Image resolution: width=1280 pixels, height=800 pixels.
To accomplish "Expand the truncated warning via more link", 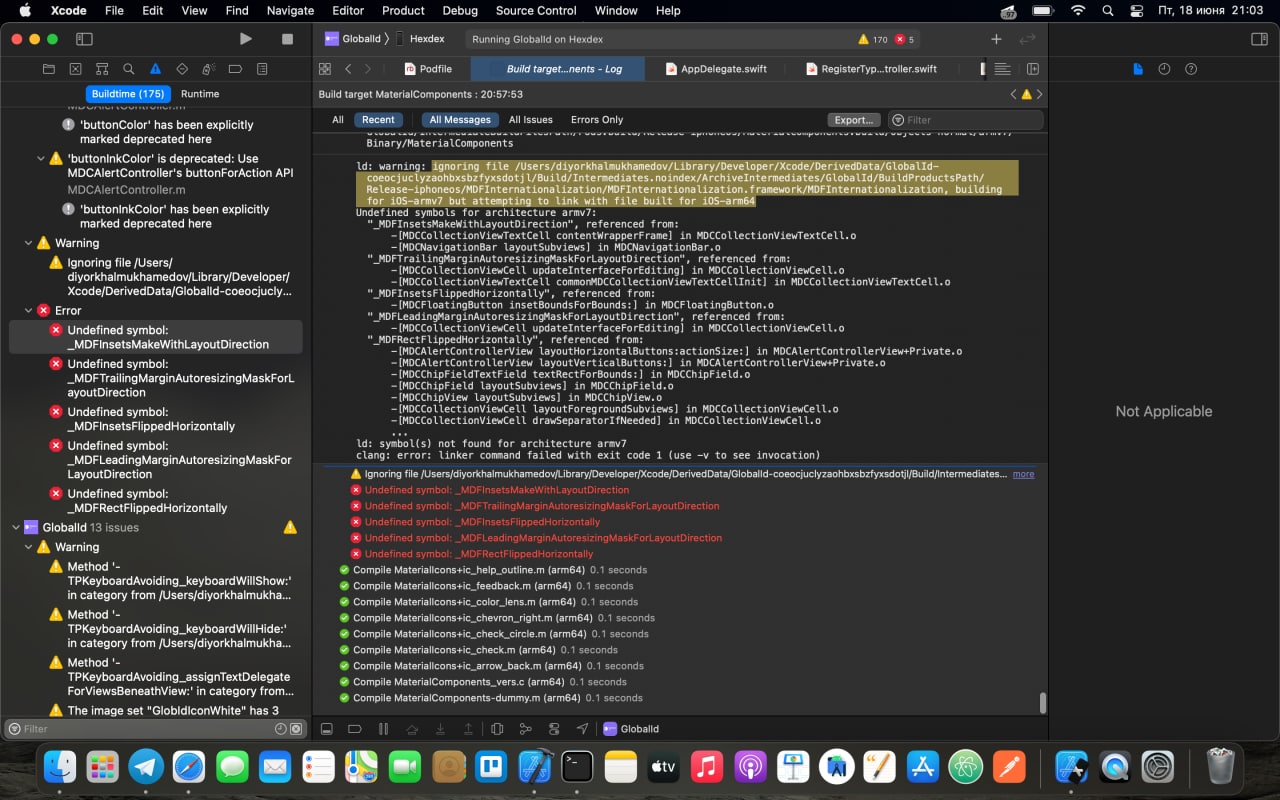I will [x=1024, y=474].
